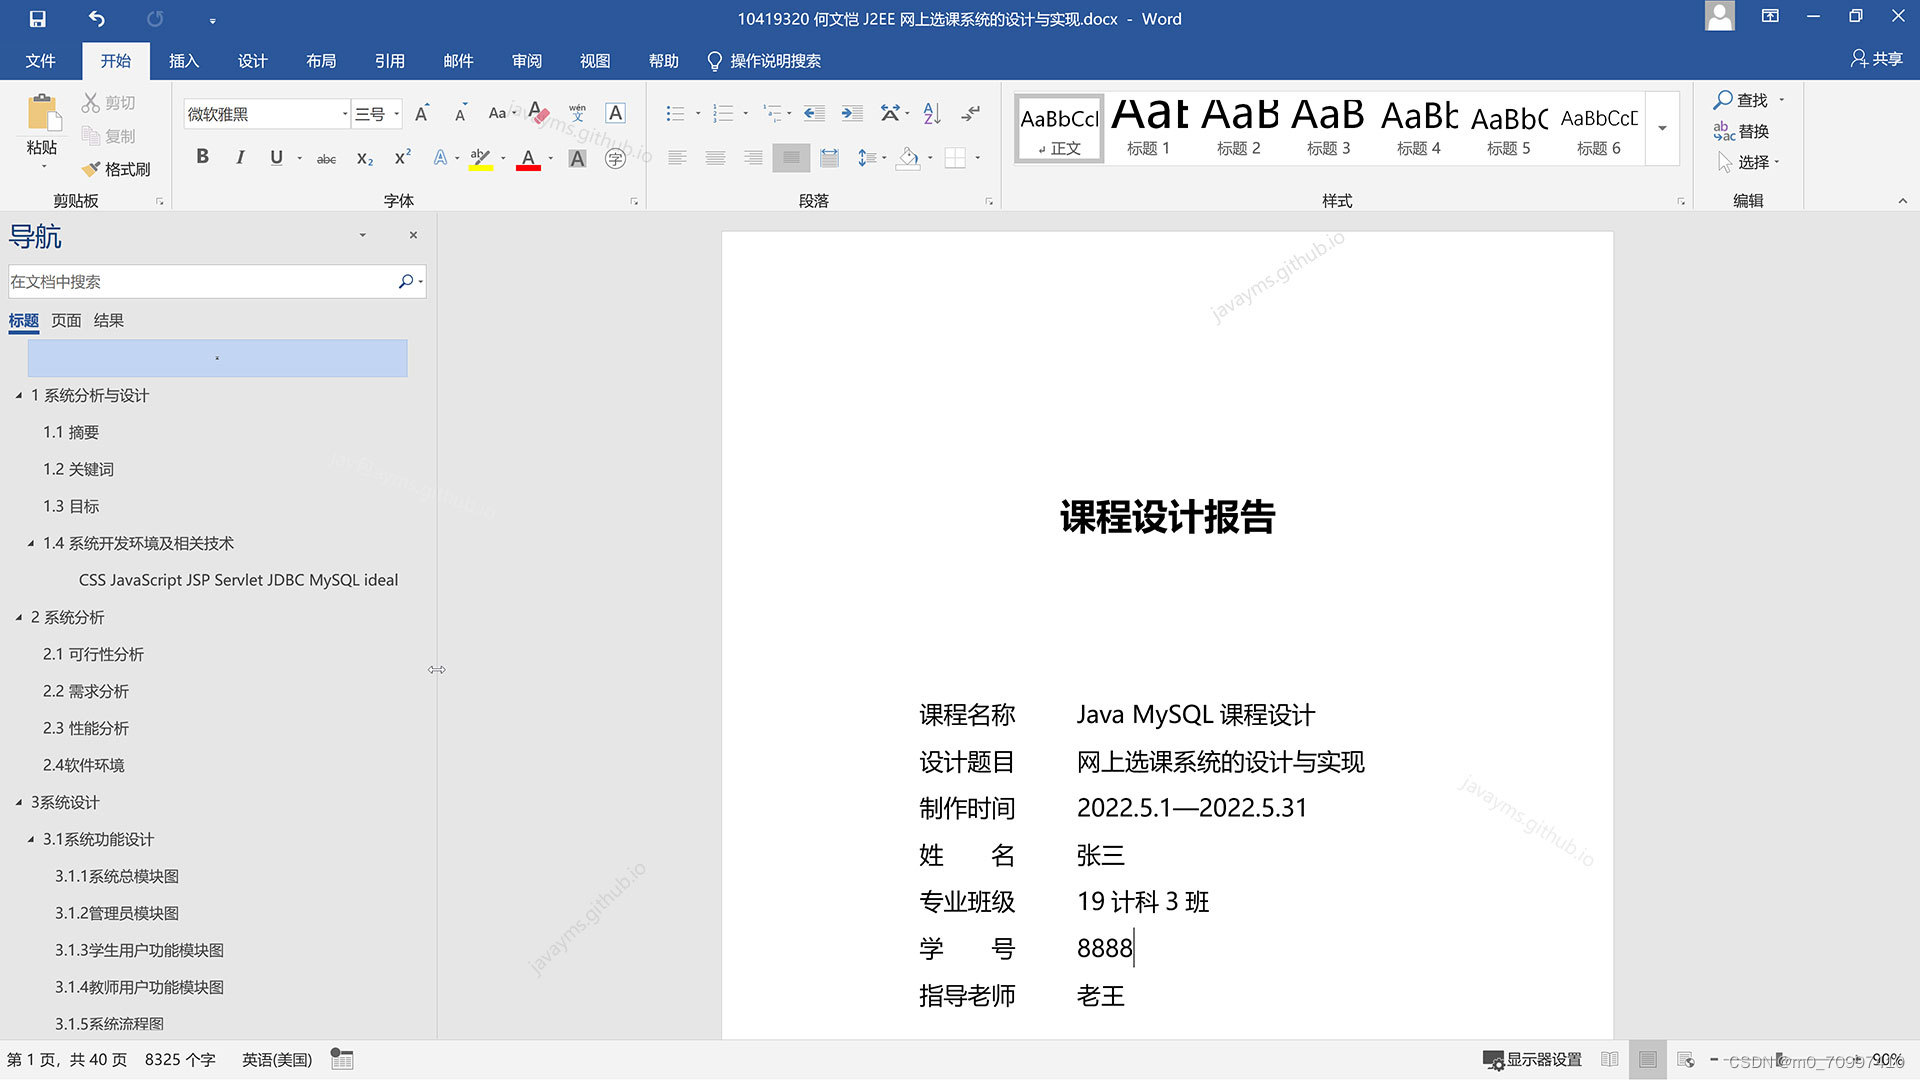The width and height of the screenshot is (1920, 1080).
Task: Open the sort icon in paragraph group
Action: click(x=930, y=114)
